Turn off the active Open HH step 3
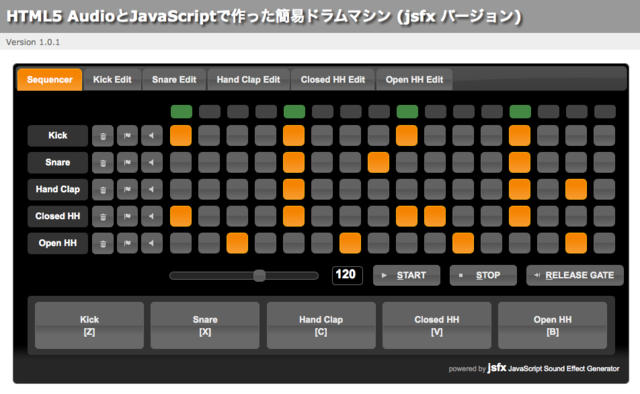 pyautogui.click(x=237, y=243)
